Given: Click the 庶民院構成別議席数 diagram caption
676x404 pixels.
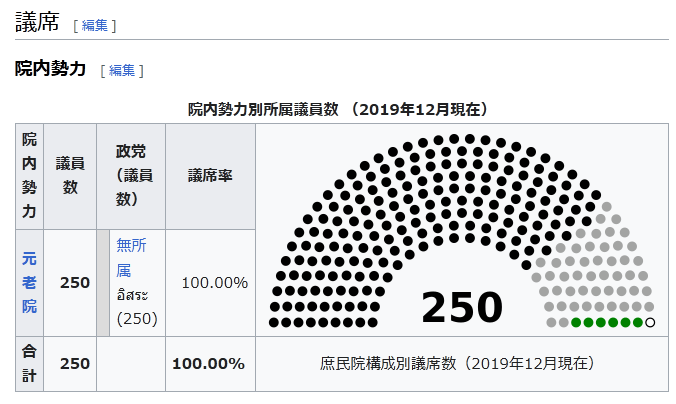Looking at the screenshot, I should pyautogui.click(x=461, y=363).
